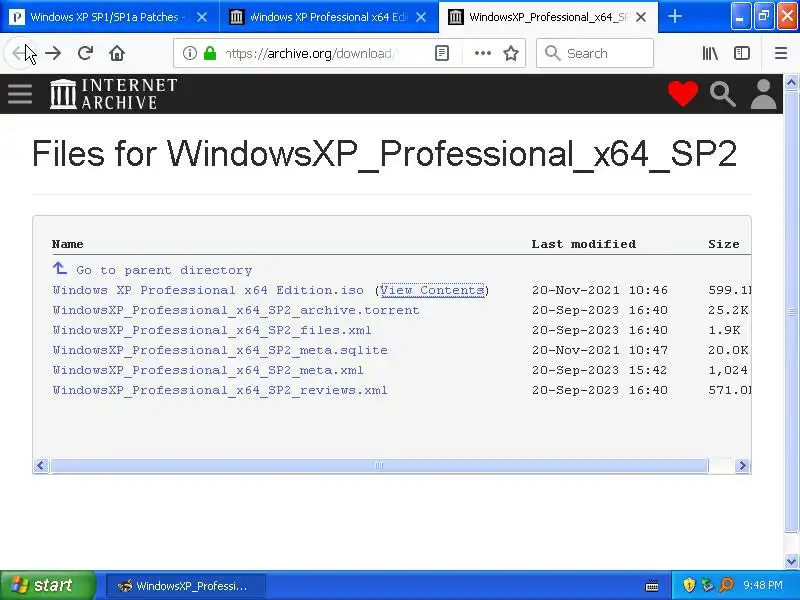Click the file listing horizontal scrollbar thumb
The image size is (800, 600).
pyautogui.click(x=379, y=465)
